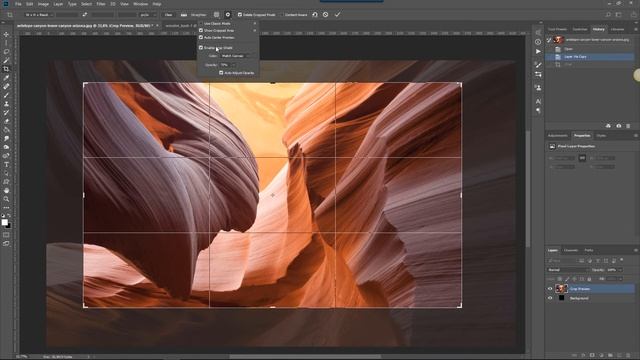The height and width of the screenshot is (360, 640).
Task: Open the layer Fill dropdown arrow
Action: 620,279
